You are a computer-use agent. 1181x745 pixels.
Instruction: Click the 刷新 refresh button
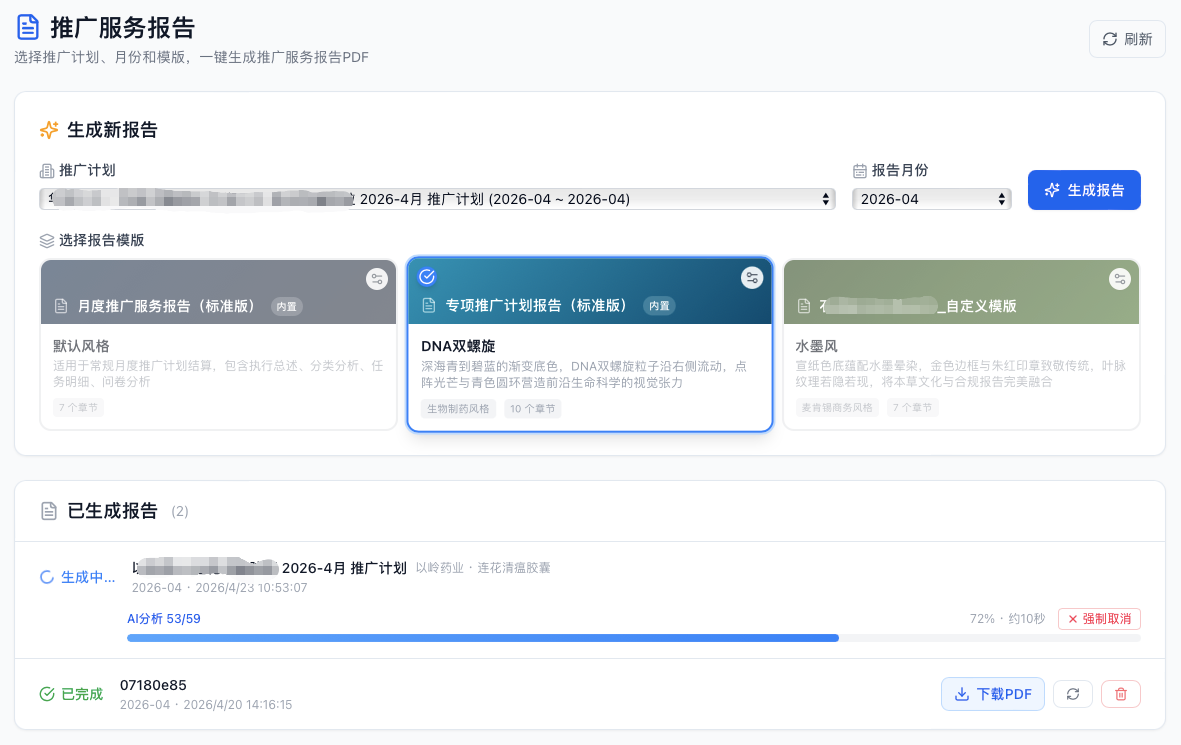[x=1127, y=39]
